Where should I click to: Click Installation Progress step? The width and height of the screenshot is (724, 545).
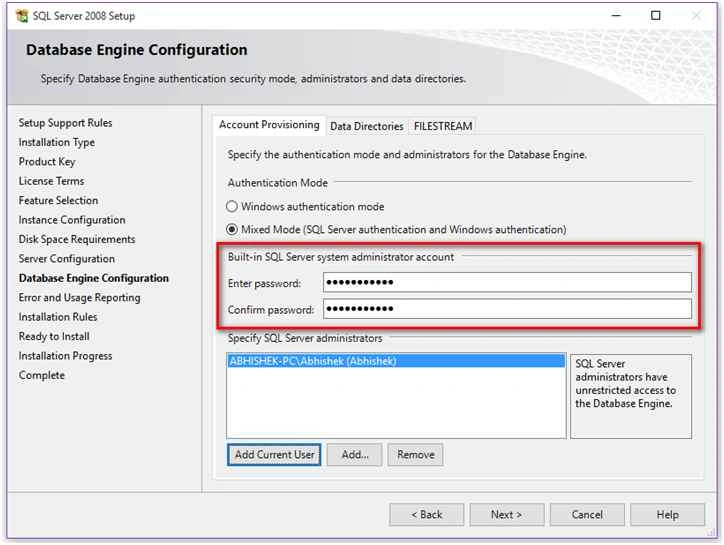point(65,356)
